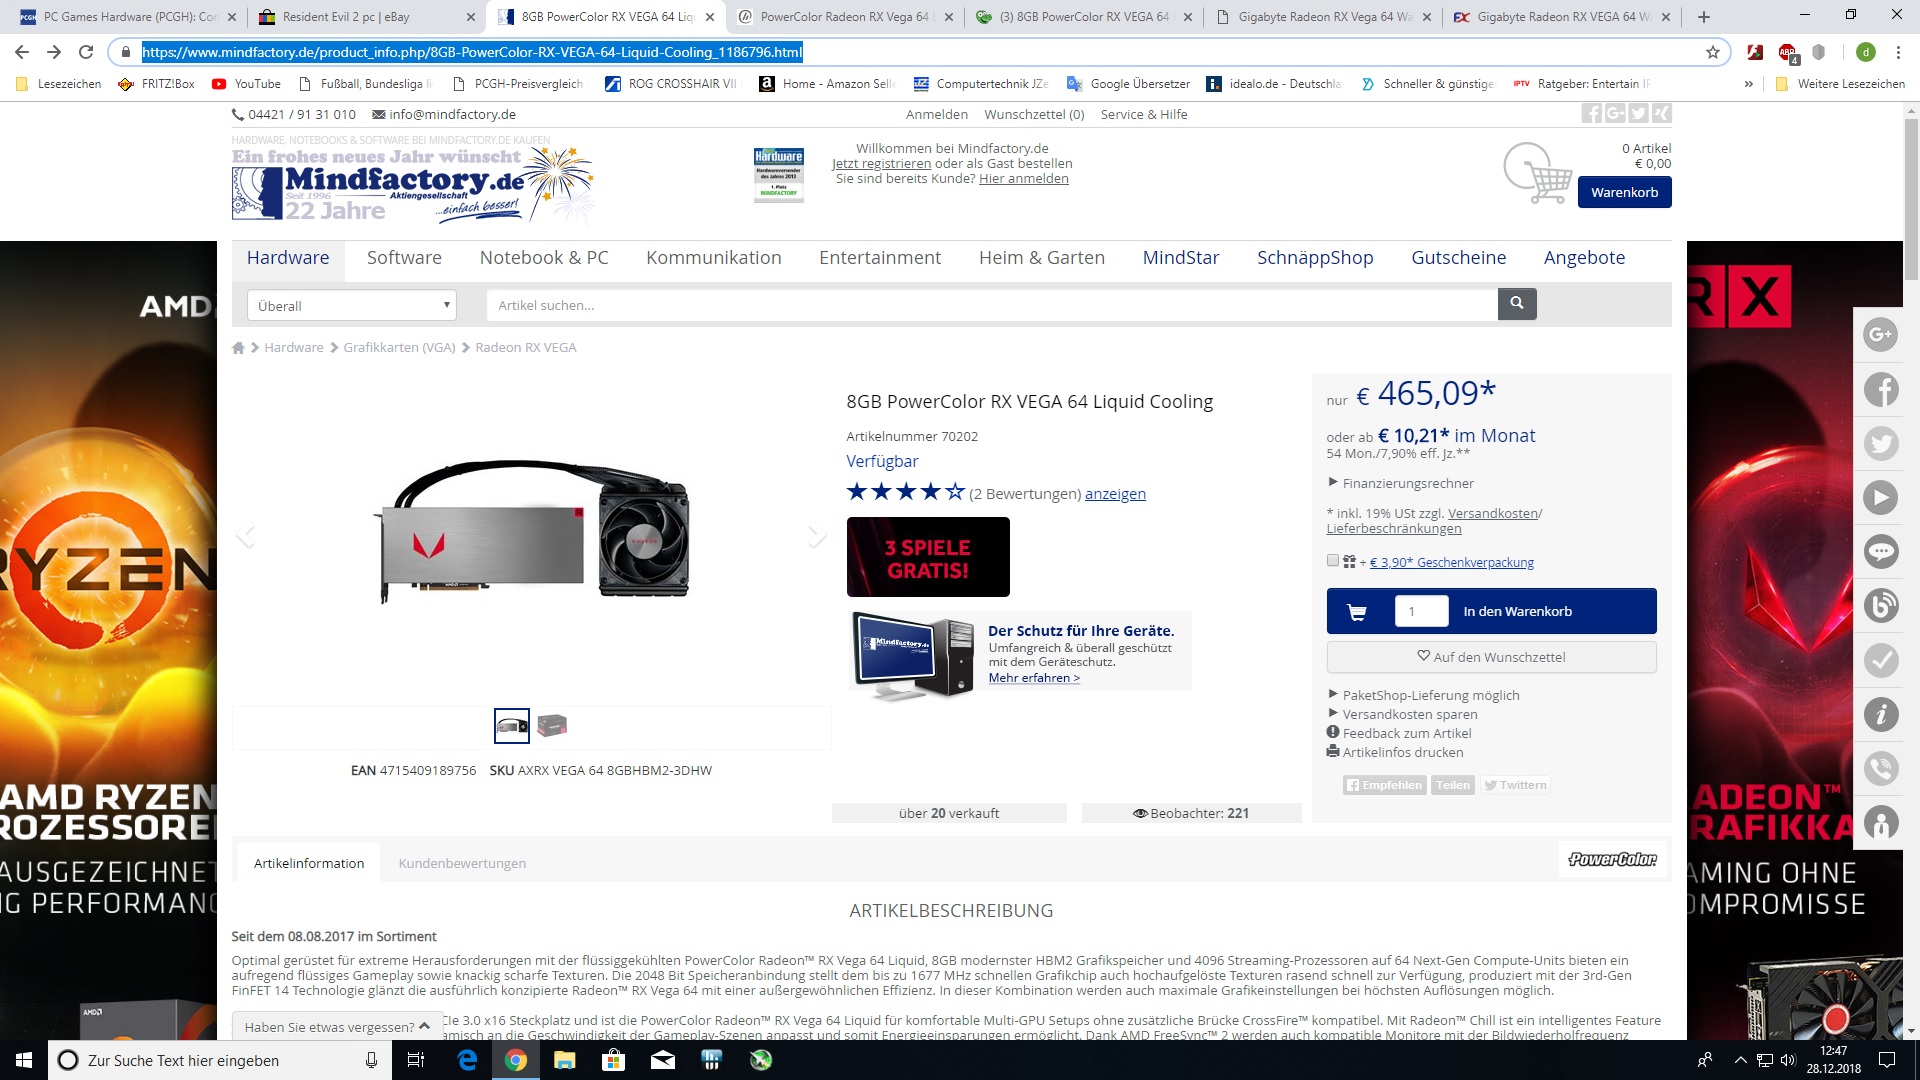Click the Facebook Empfehlen button
This screenshot has height=1080, width=1920.
click(1384, 785)
